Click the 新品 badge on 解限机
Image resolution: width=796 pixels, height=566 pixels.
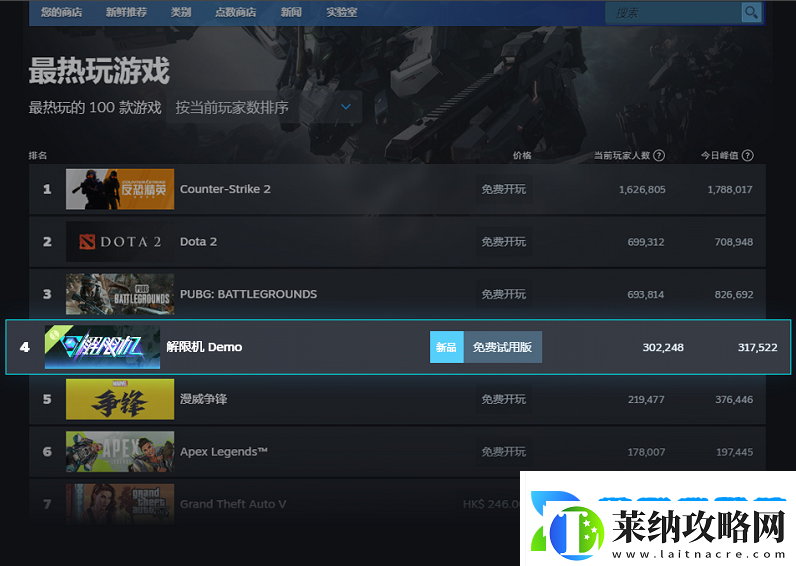(446, 347)
